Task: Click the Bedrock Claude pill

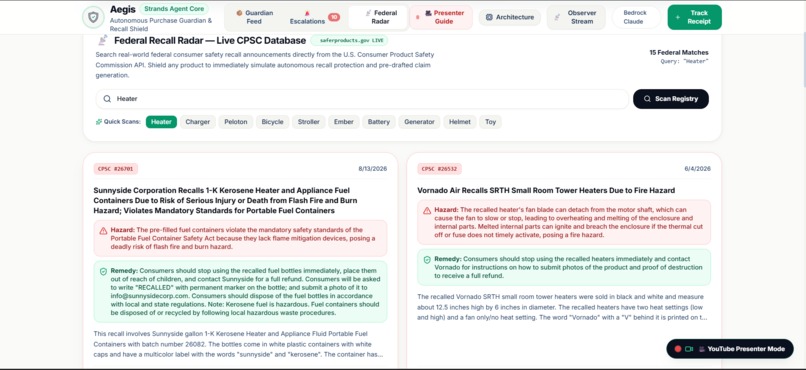Action: pos(636,17)
